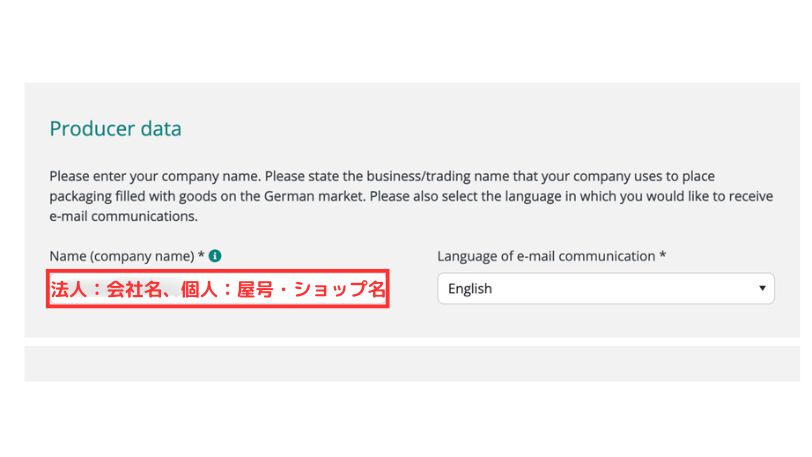Image resolution: width=812 pixels, height=457 pixels.
Task: Open the e-mail language dropdown
Action: (x=605, y=289)
